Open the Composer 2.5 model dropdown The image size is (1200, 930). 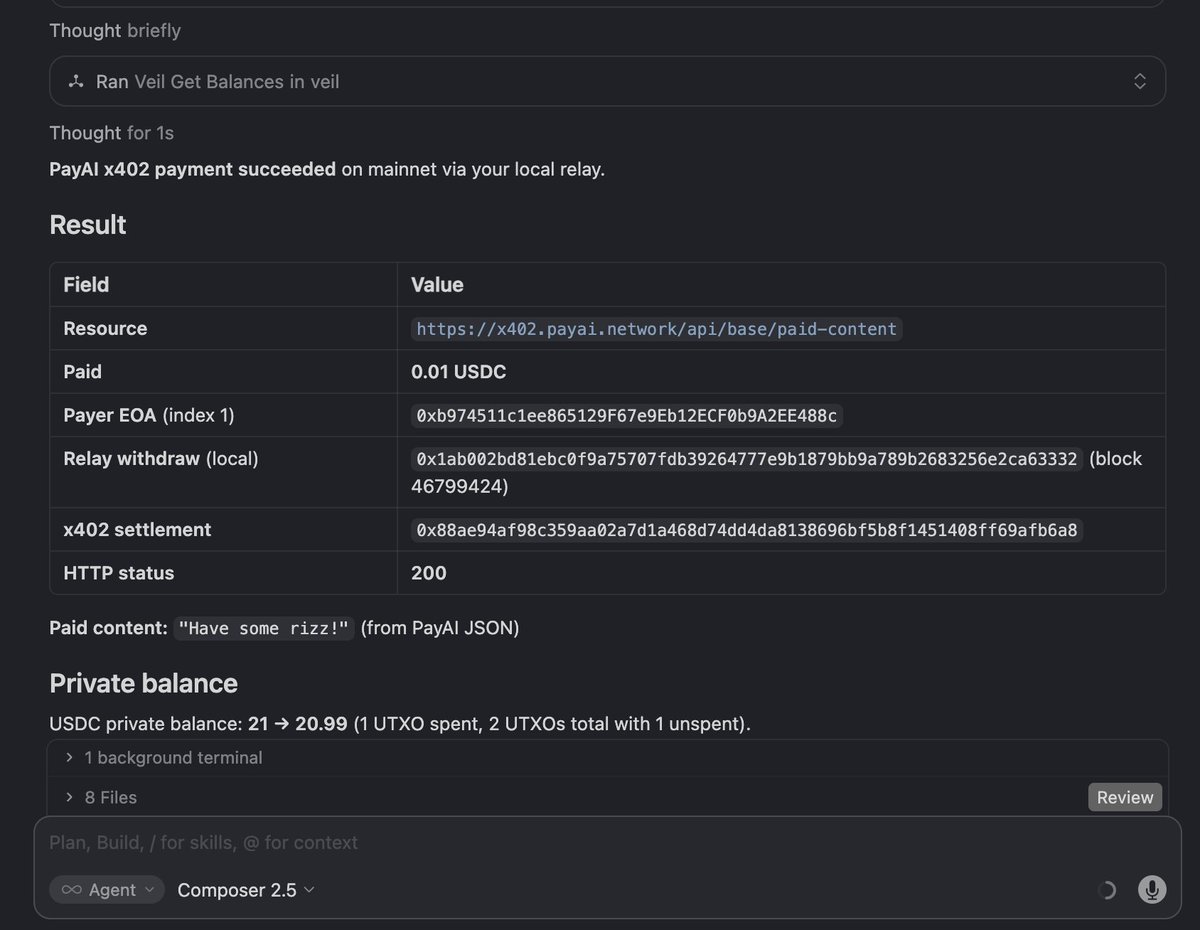246,889
